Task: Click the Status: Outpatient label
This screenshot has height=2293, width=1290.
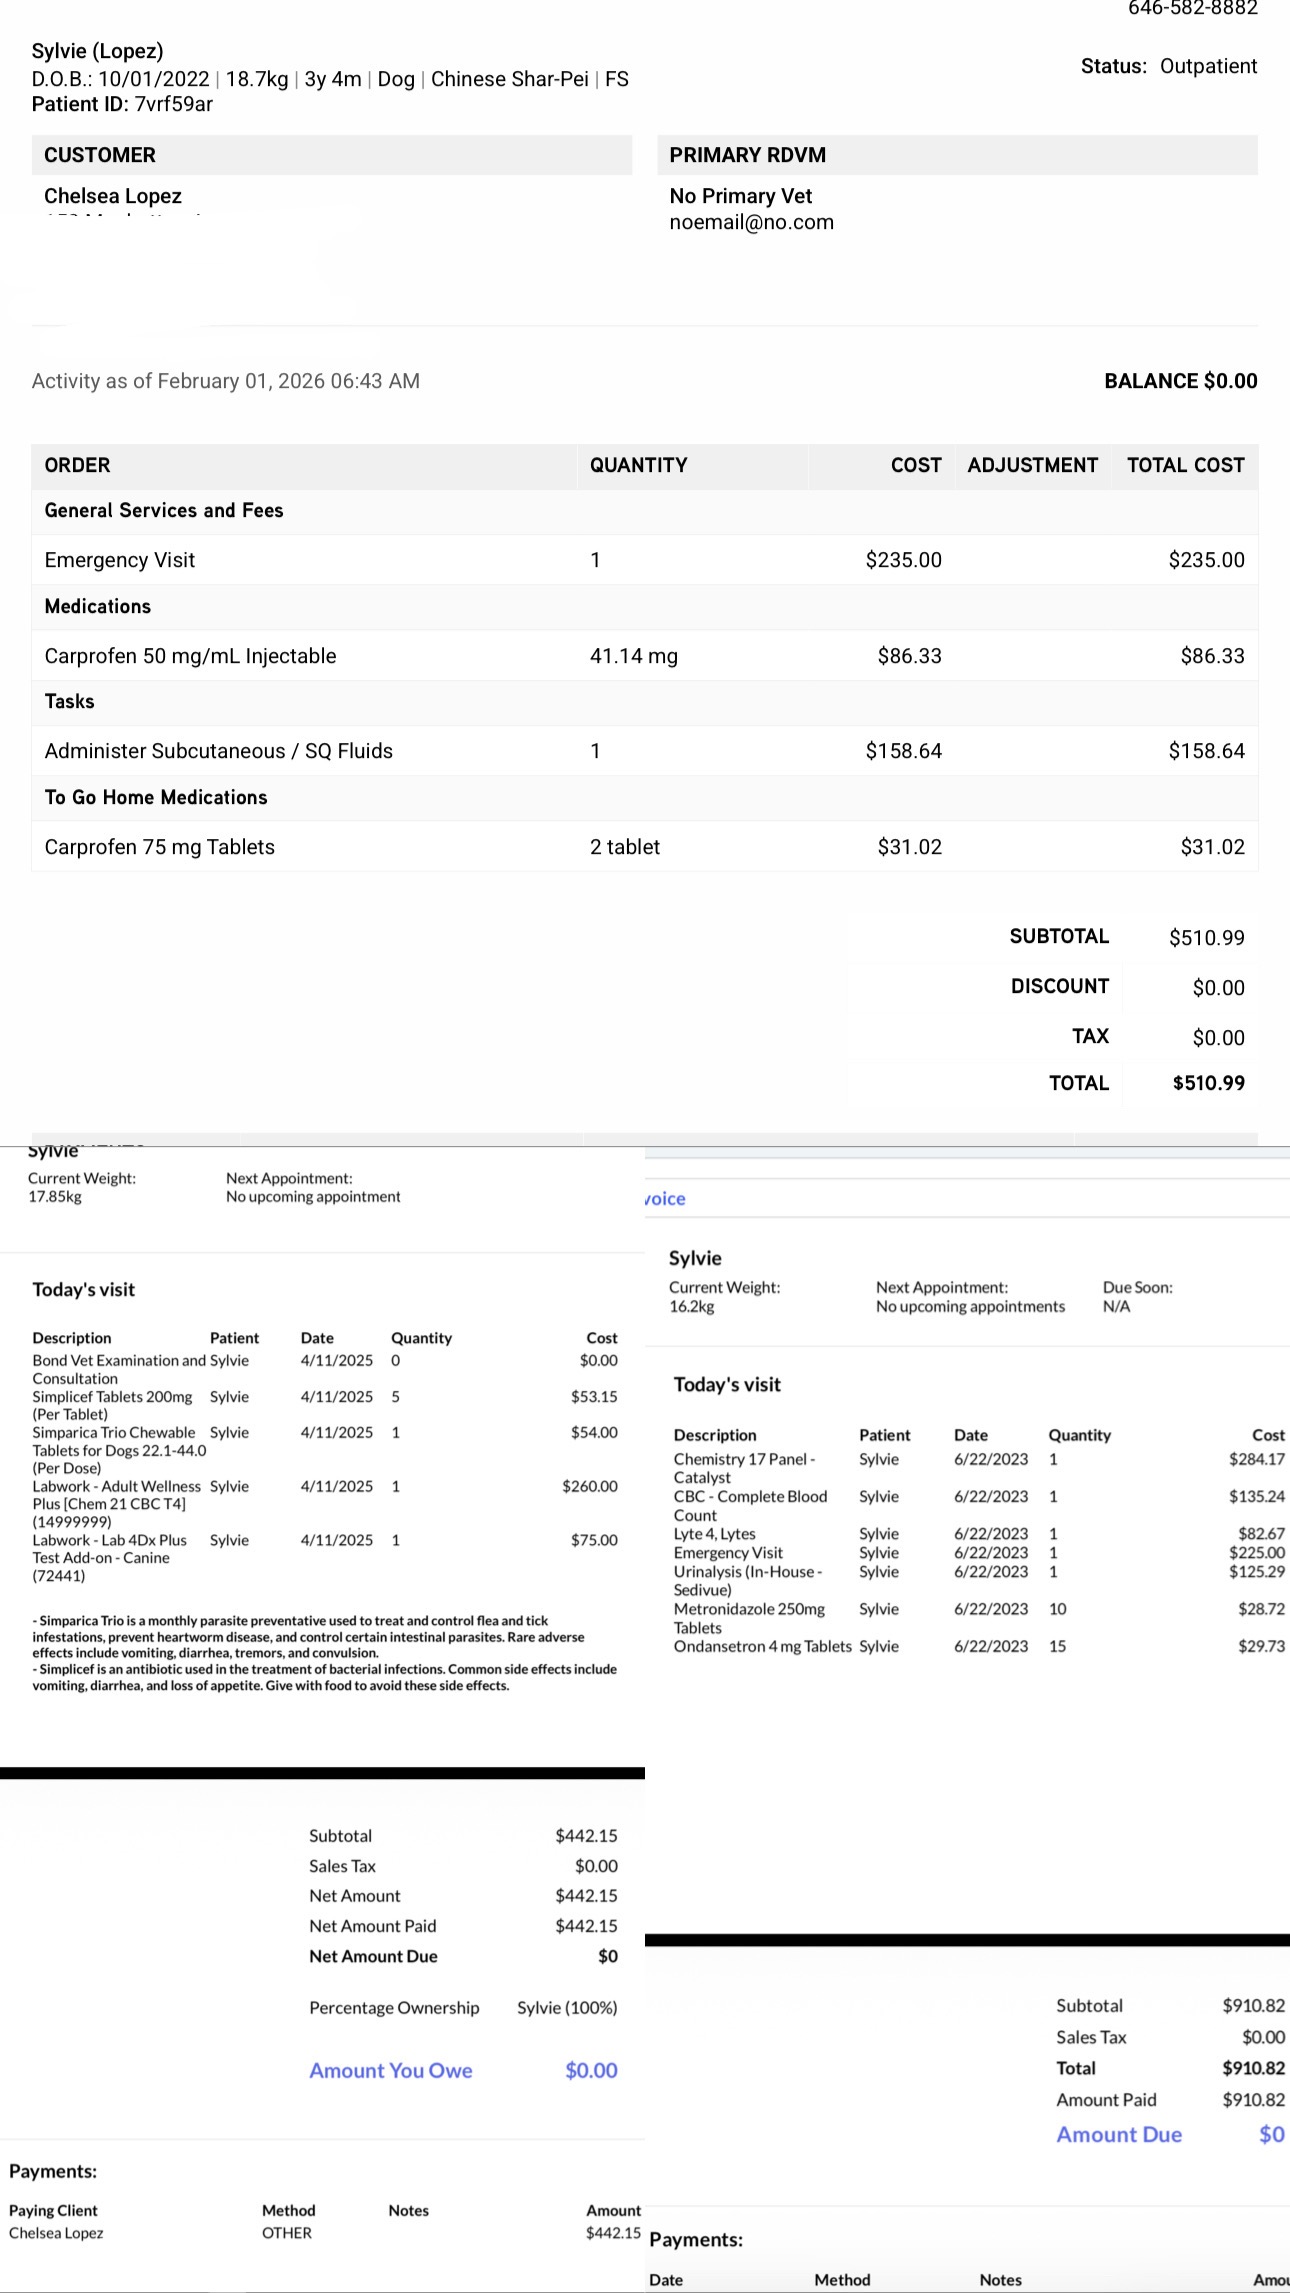Action: [x=1168, y=66]
